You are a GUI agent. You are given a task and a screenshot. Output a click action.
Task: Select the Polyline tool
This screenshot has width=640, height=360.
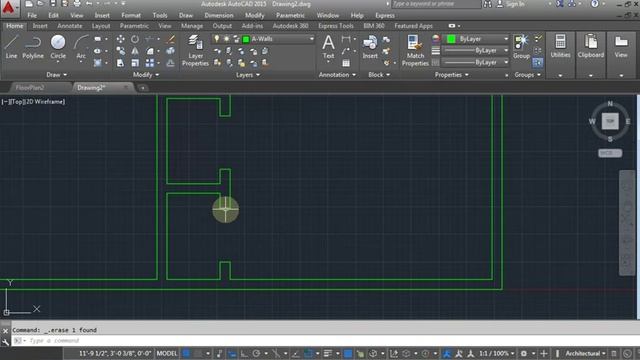coord(33,47)
